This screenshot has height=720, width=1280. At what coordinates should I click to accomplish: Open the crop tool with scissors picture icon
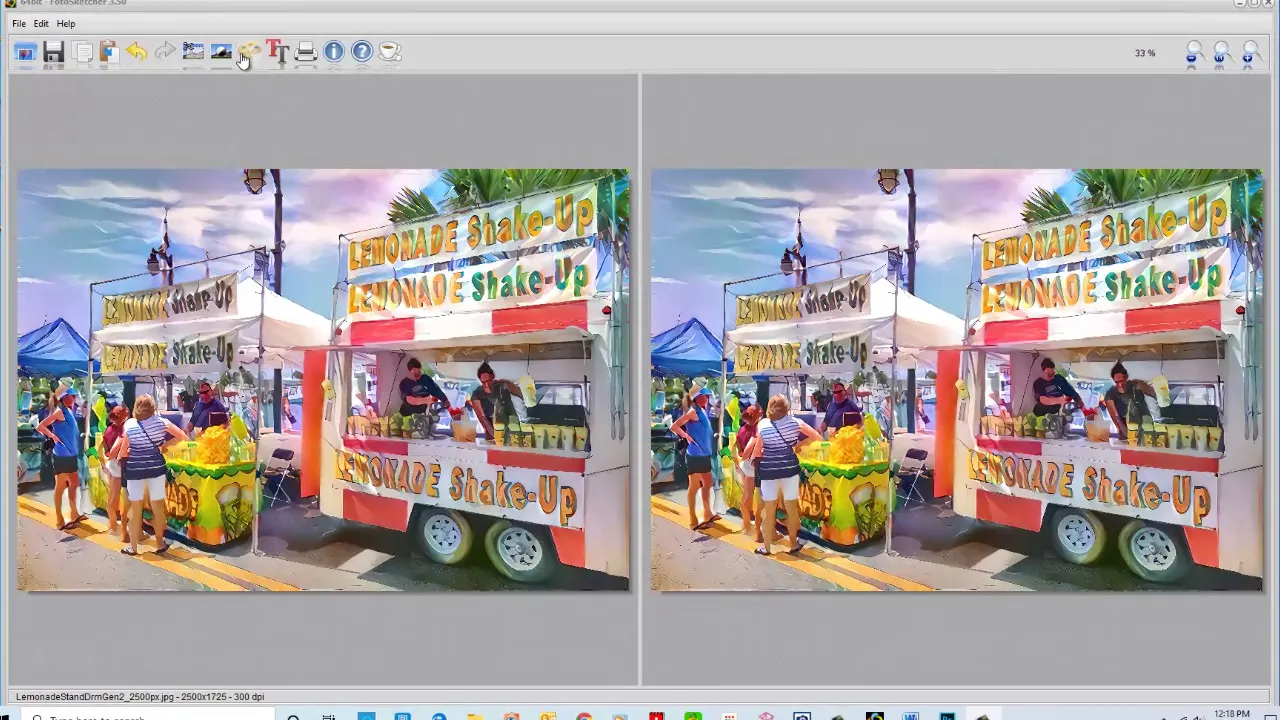pos(193,52)
